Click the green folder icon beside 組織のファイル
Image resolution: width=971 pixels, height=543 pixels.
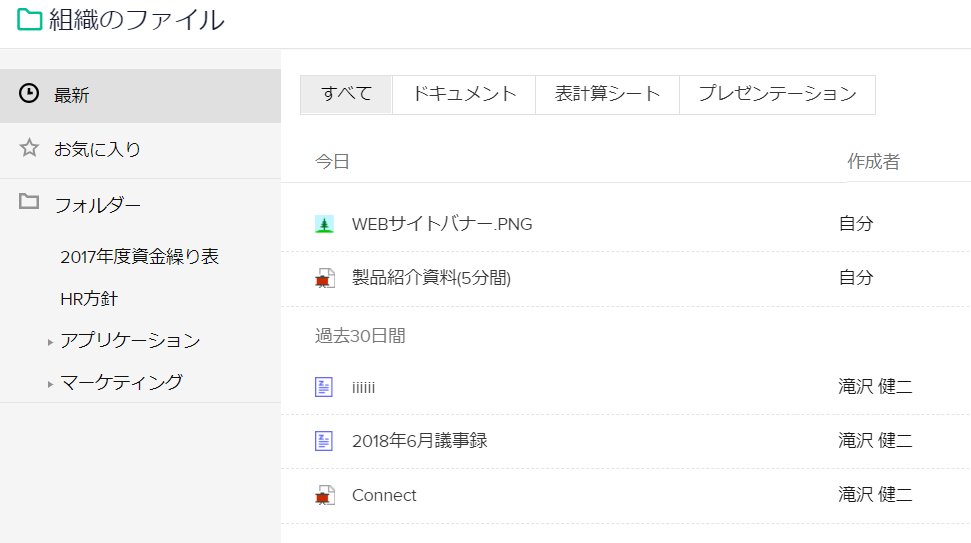tap(29, 20)
